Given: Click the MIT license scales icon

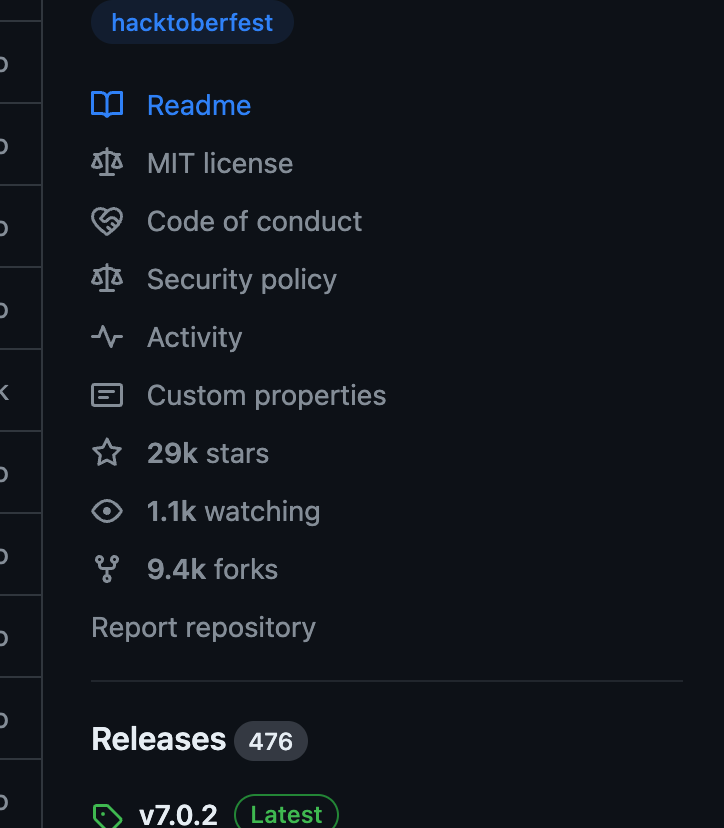Looking at the screenshot, I should [x=107, y=162].
